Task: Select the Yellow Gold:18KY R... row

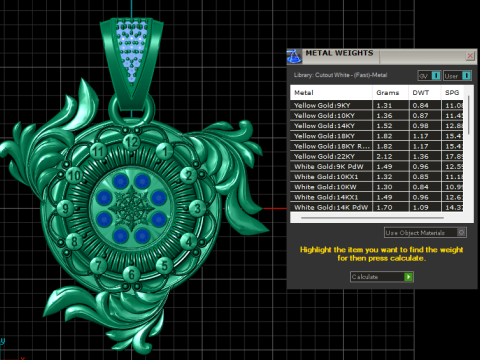Action: tap(377, 146)
